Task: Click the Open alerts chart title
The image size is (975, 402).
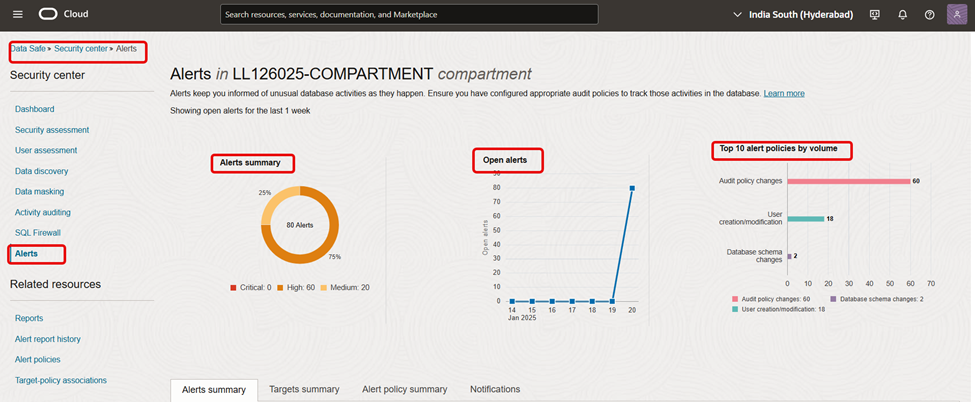Action: 505,160
